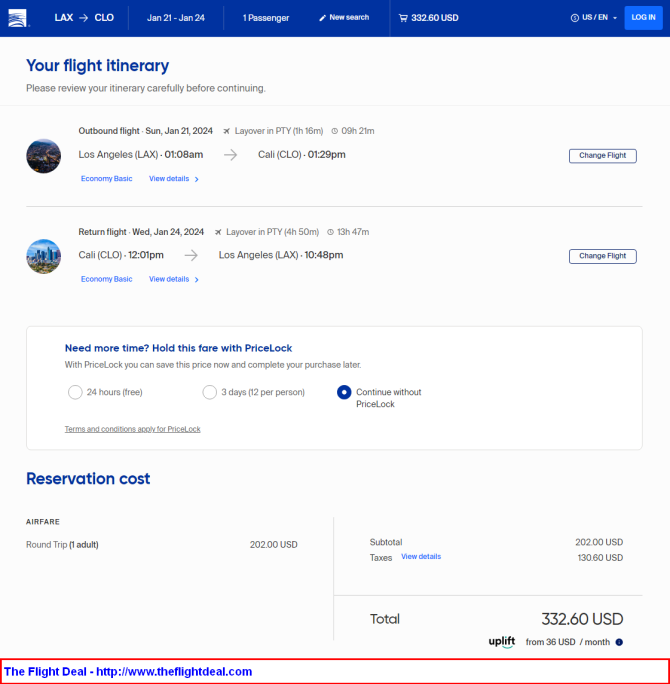The height and width of the screenshot is (684, 670).
Task: Click Change Flight for the return flight
Action: (602, 256)
